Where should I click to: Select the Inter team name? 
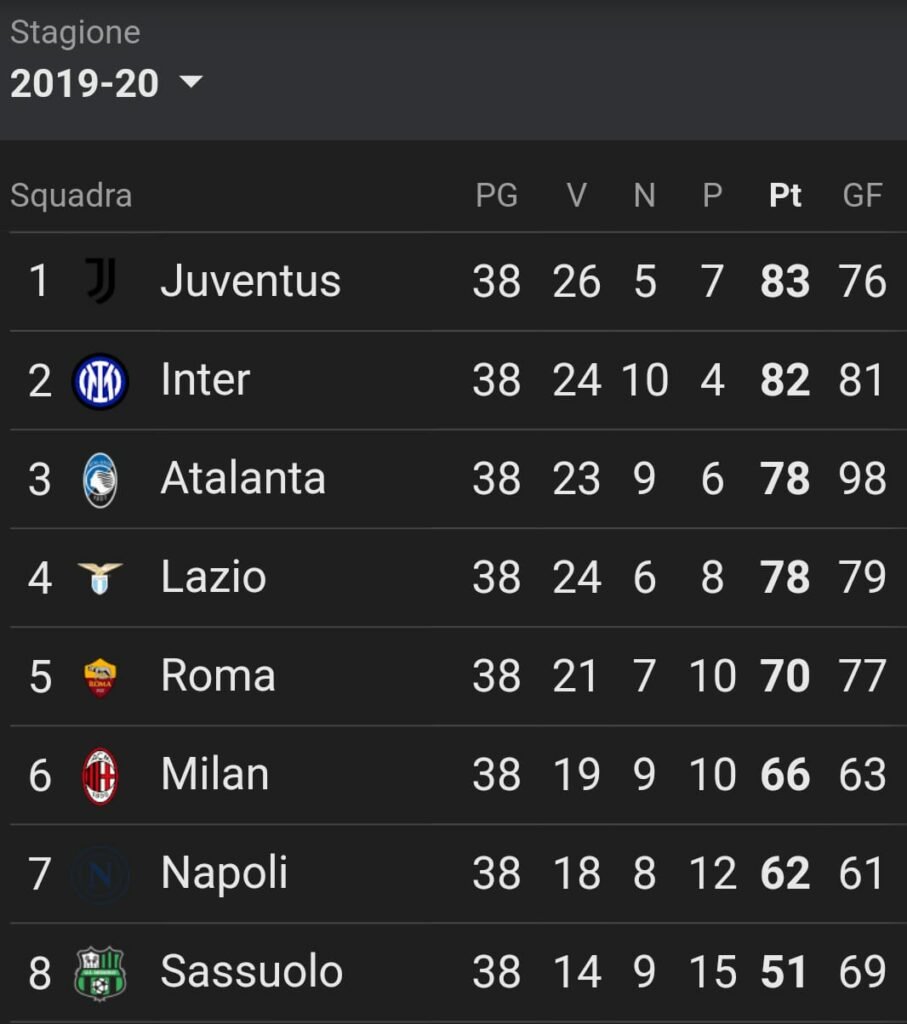coord(205,379)
